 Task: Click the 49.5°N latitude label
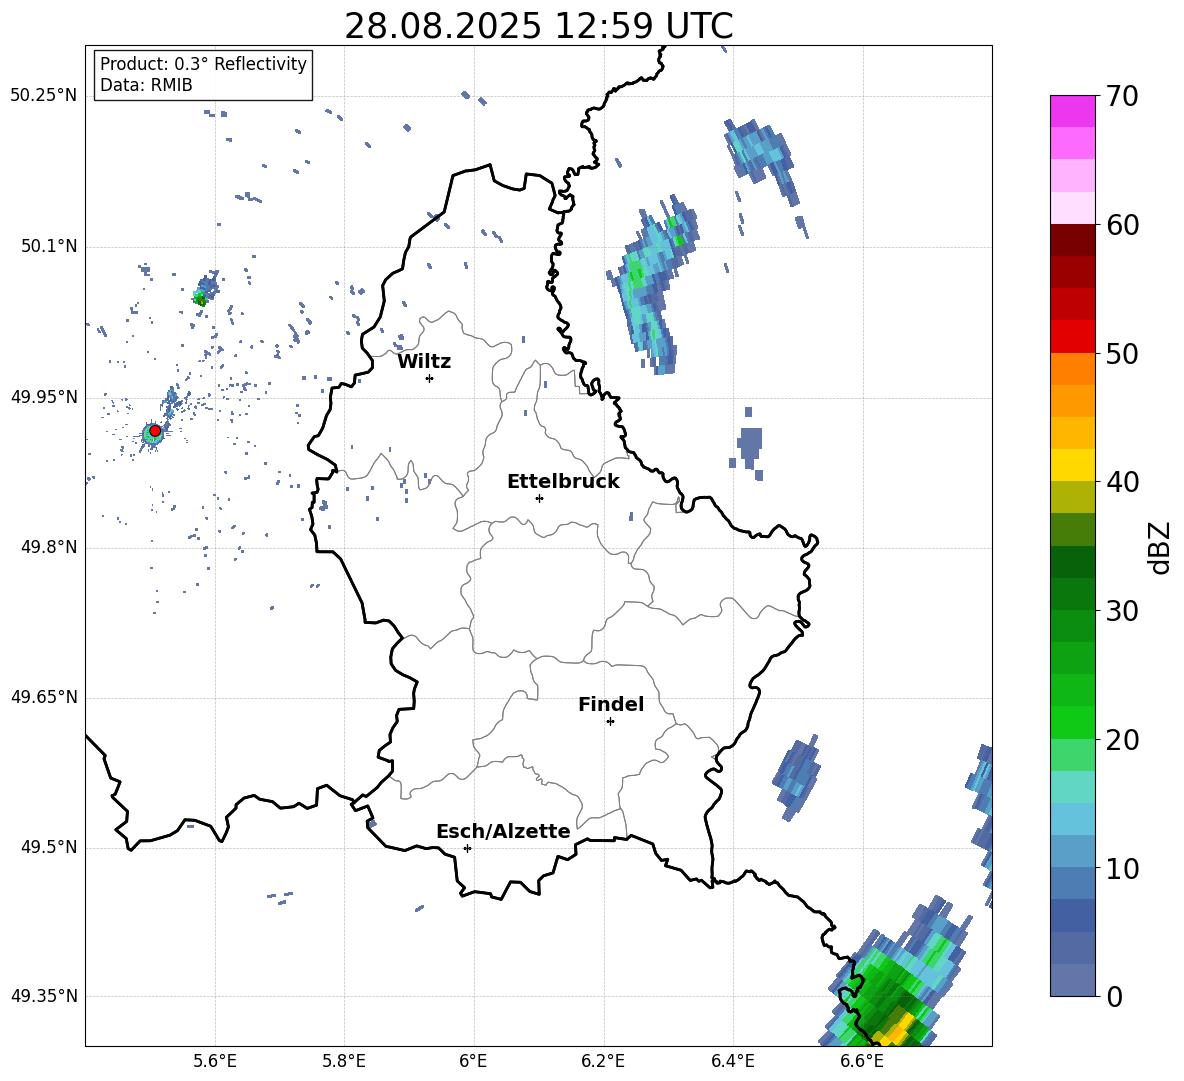coord(49,847)
